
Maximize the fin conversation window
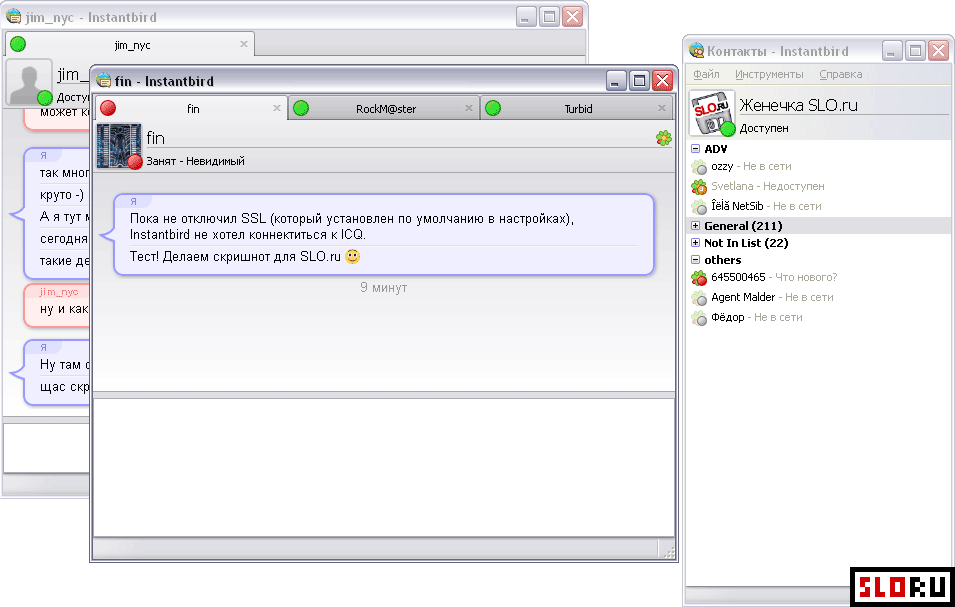[639, 80]
